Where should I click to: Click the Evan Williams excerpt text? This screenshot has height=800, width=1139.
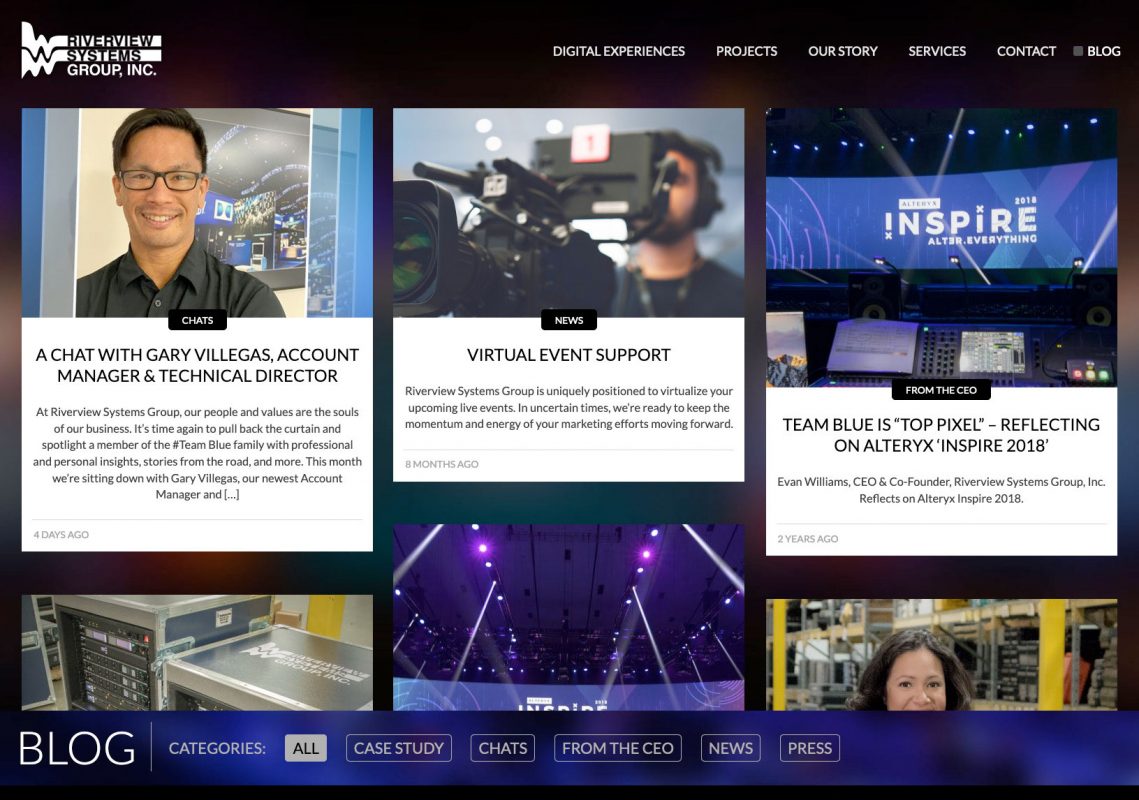(941, 490)
